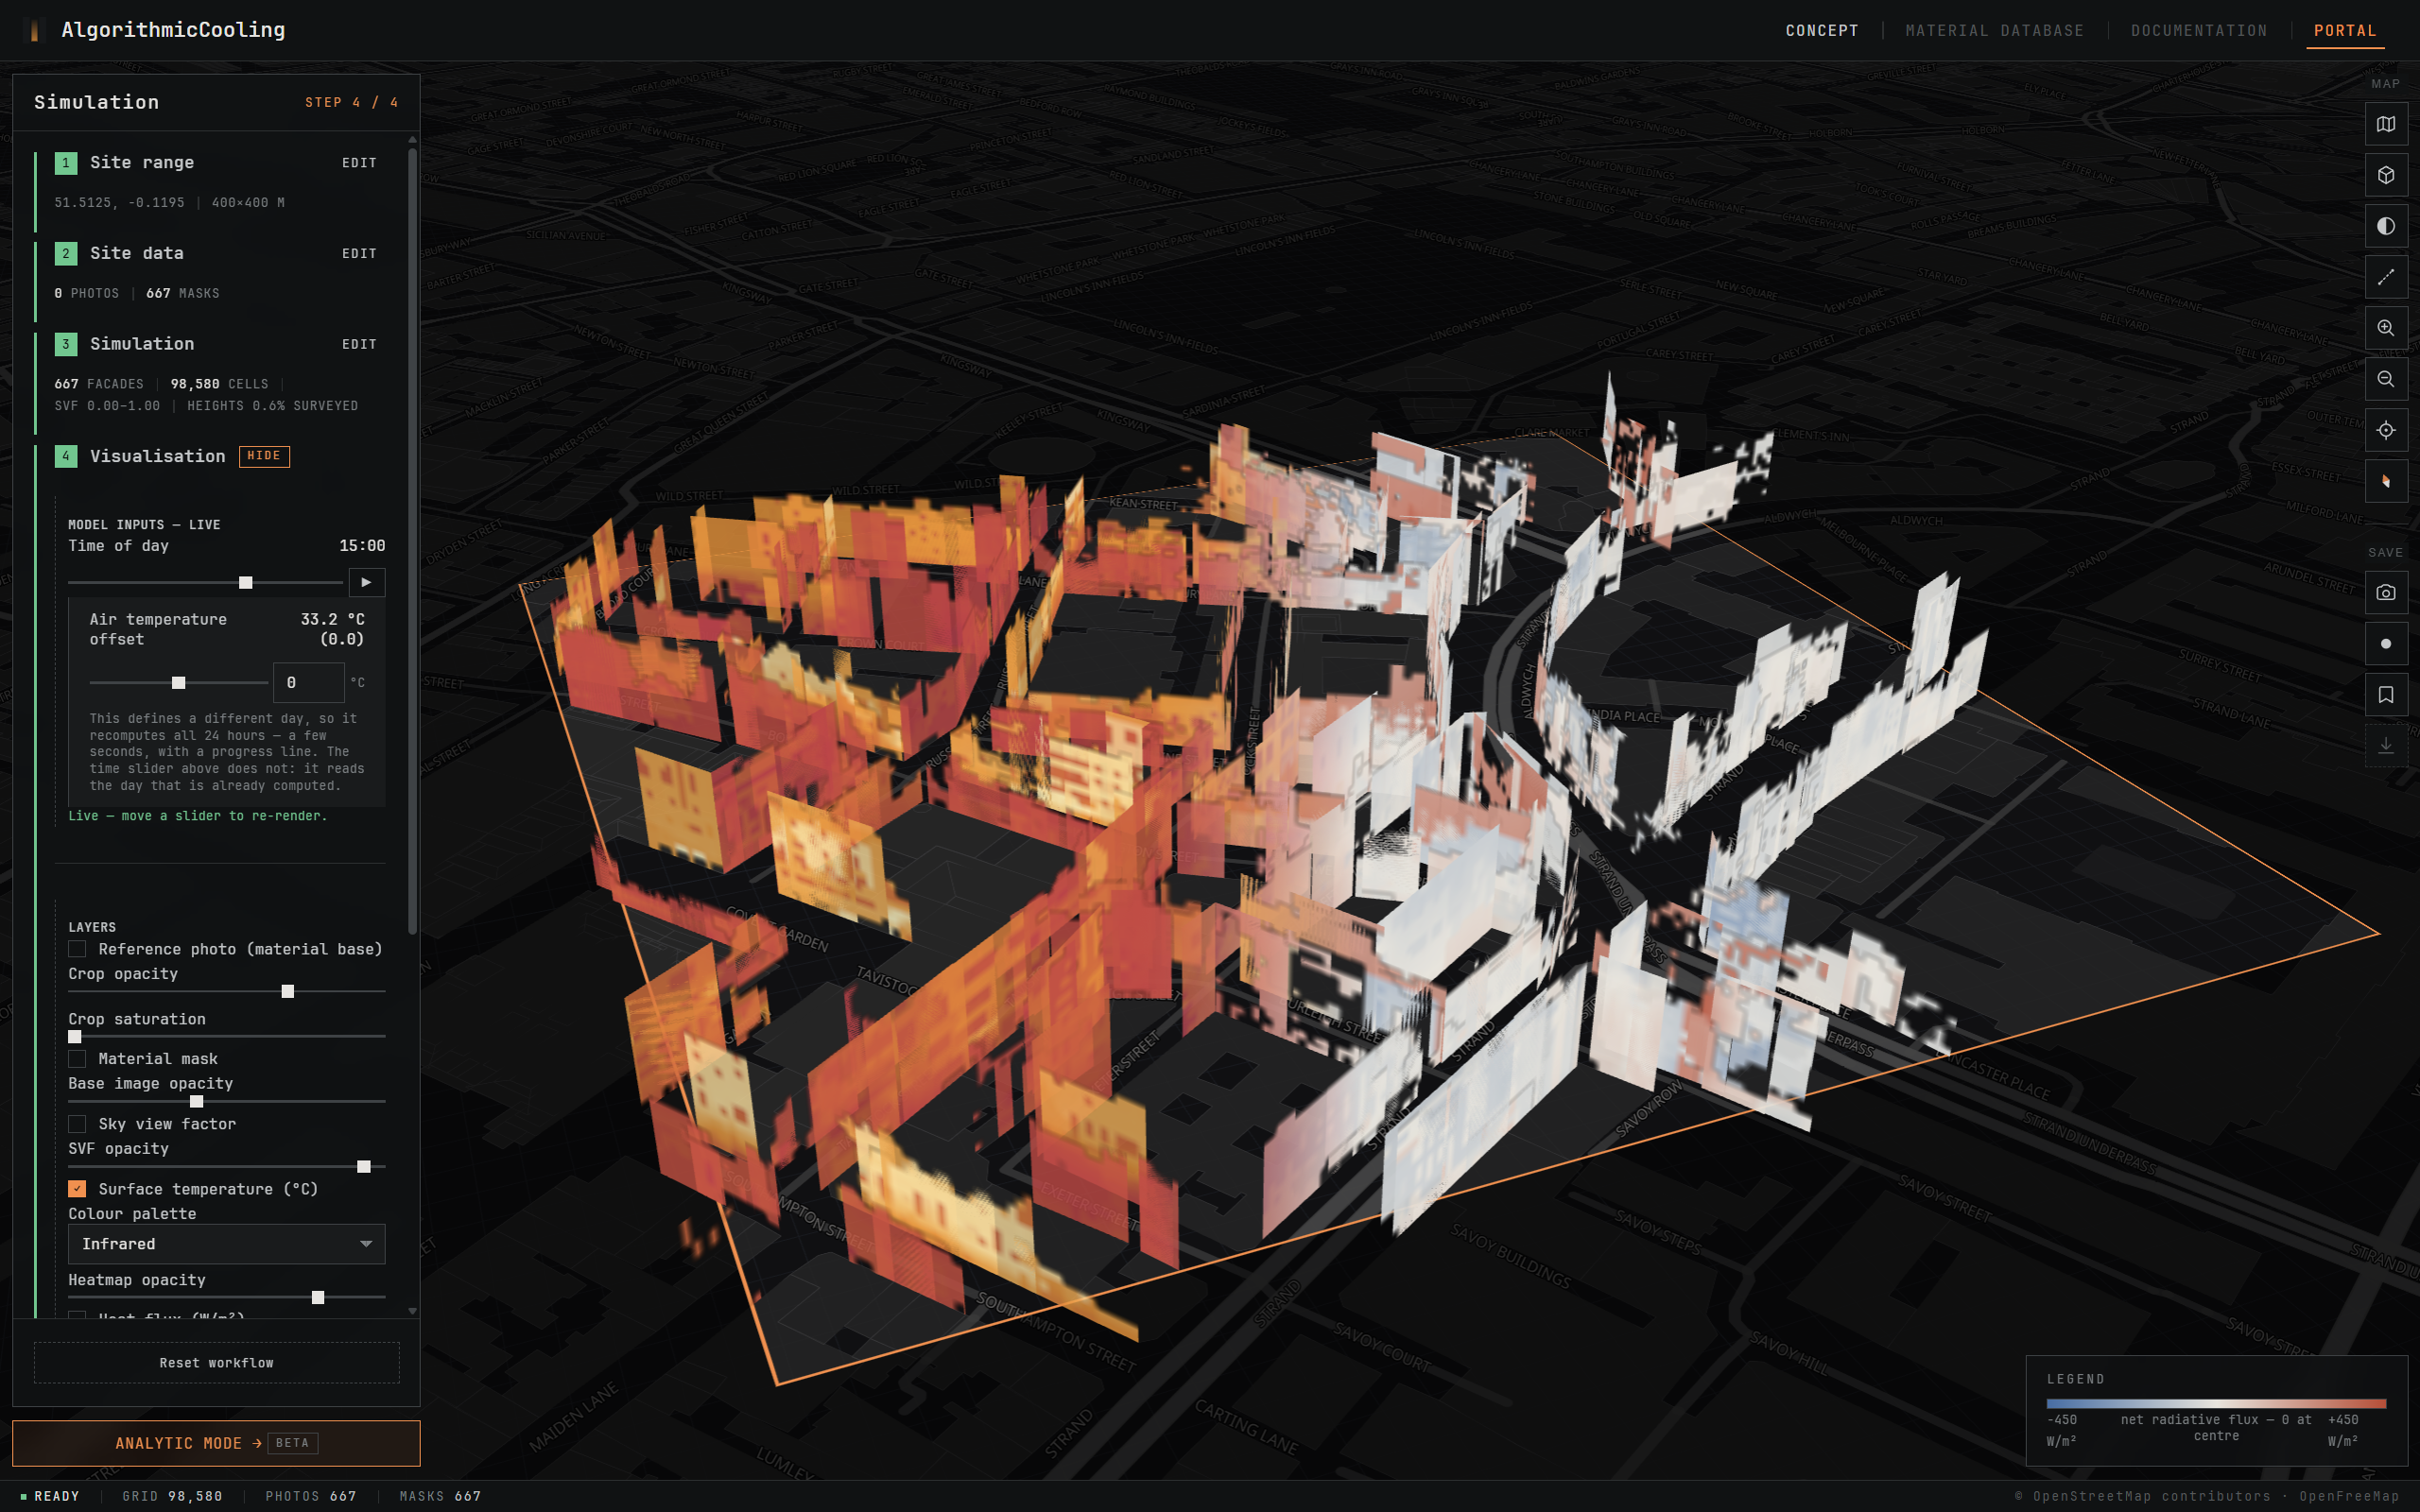
Task: Enable Reference photo (material base) layer
Action: [77, 949]
